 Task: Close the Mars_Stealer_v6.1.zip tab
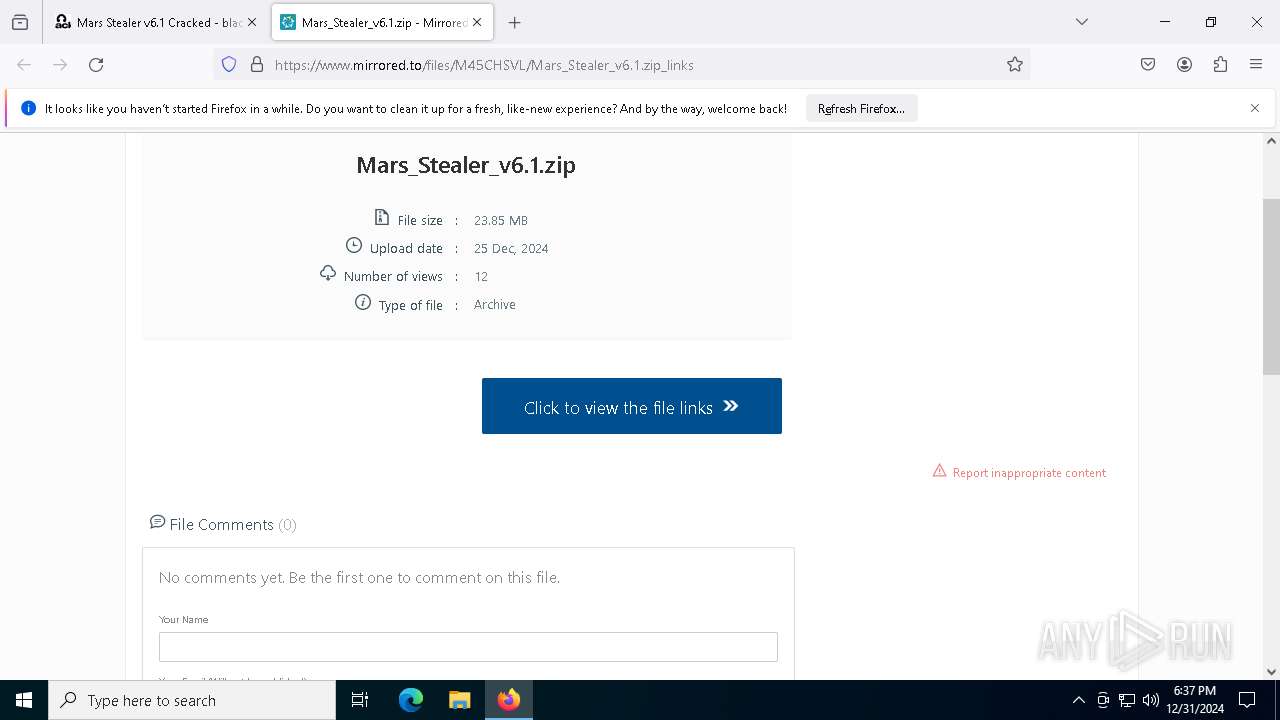pyautogui.click(x=477, y=22)
